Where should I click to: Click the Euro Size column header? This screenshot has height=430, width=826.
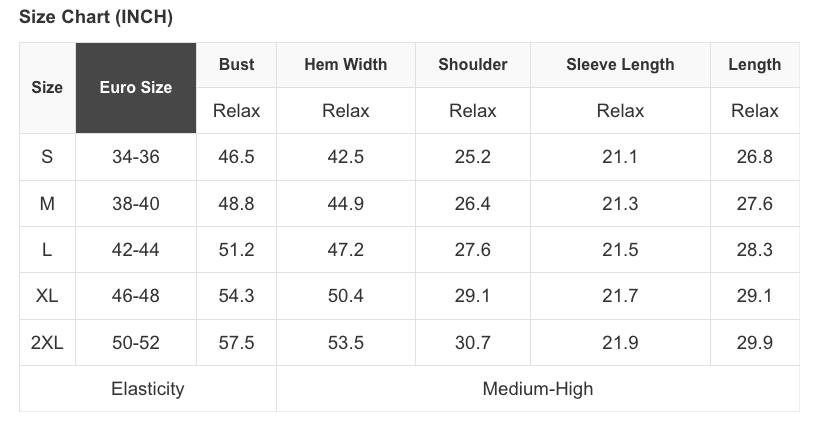point(136,88)
